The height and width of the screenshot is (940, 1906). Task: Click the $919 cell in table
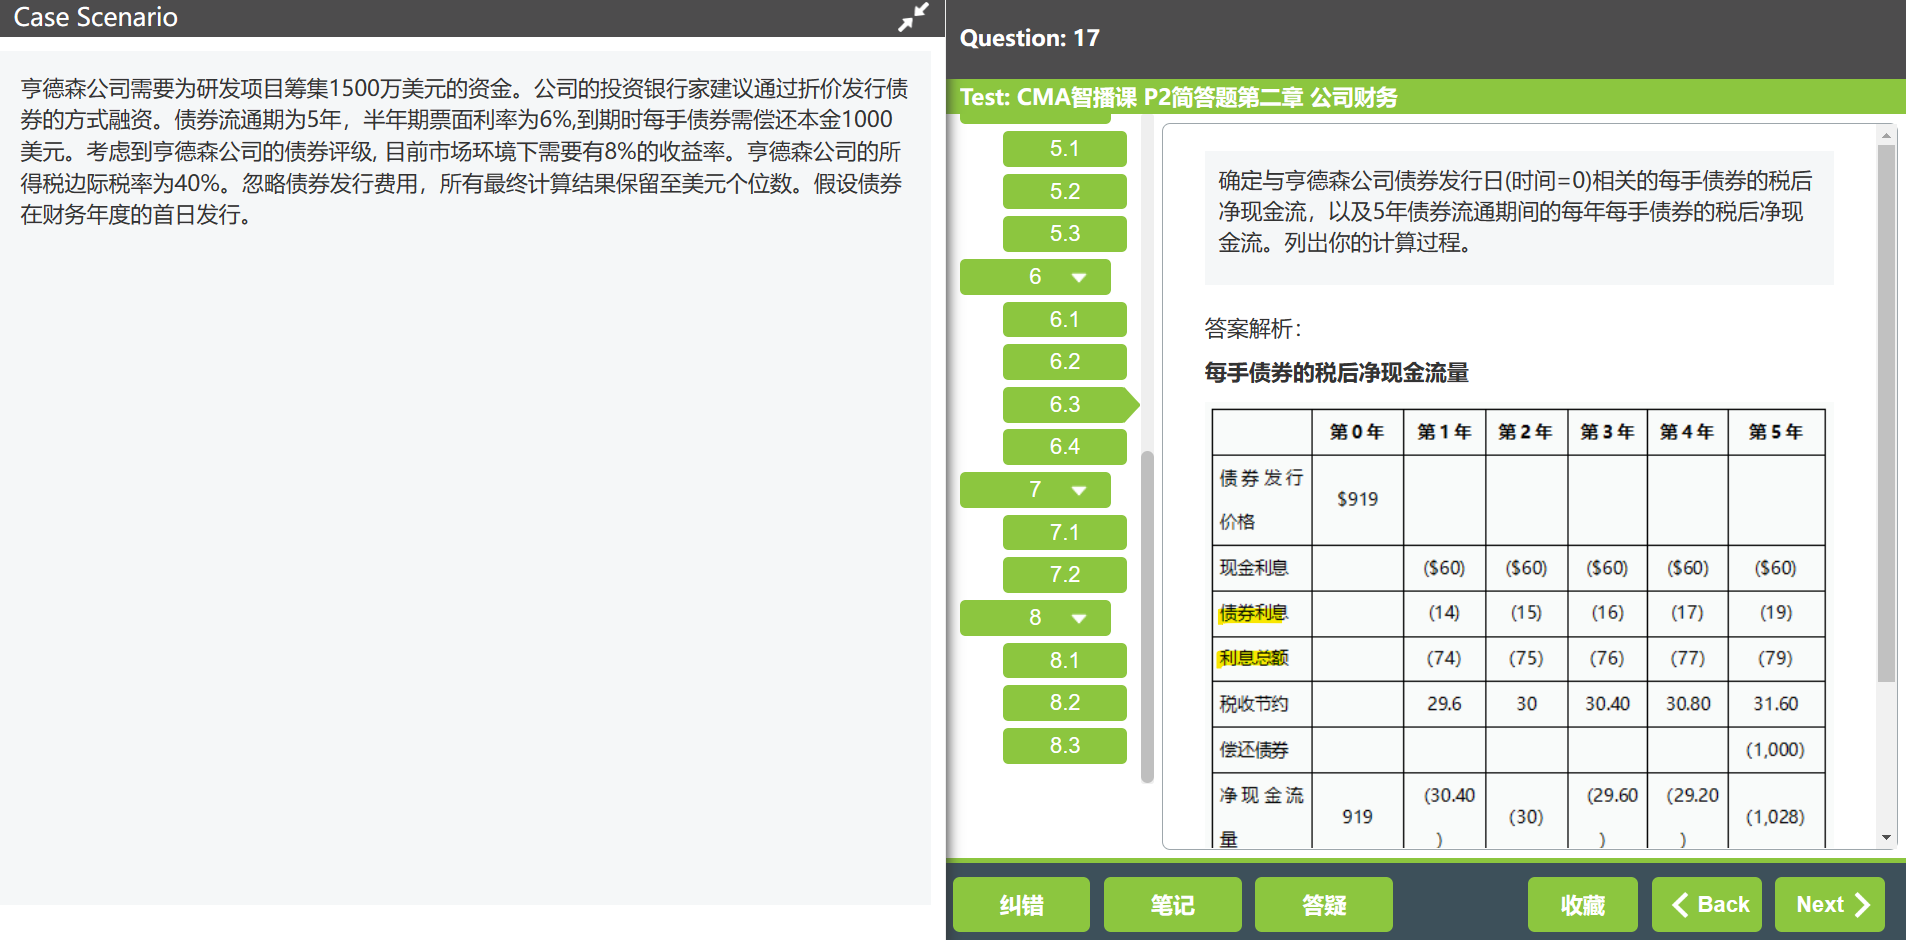coord(1357,499)
